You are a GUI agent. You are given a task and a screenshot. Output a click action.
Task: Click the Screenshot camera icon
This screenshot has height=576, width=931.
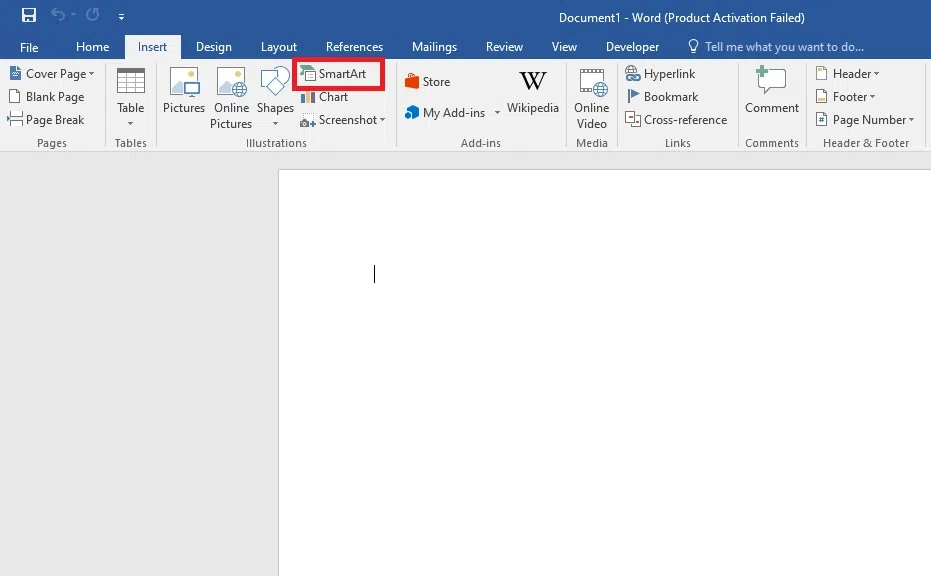pos(307,121)
